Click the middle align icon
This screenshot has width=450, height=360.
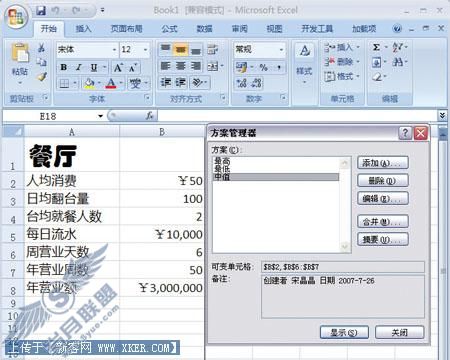[180, 49]
